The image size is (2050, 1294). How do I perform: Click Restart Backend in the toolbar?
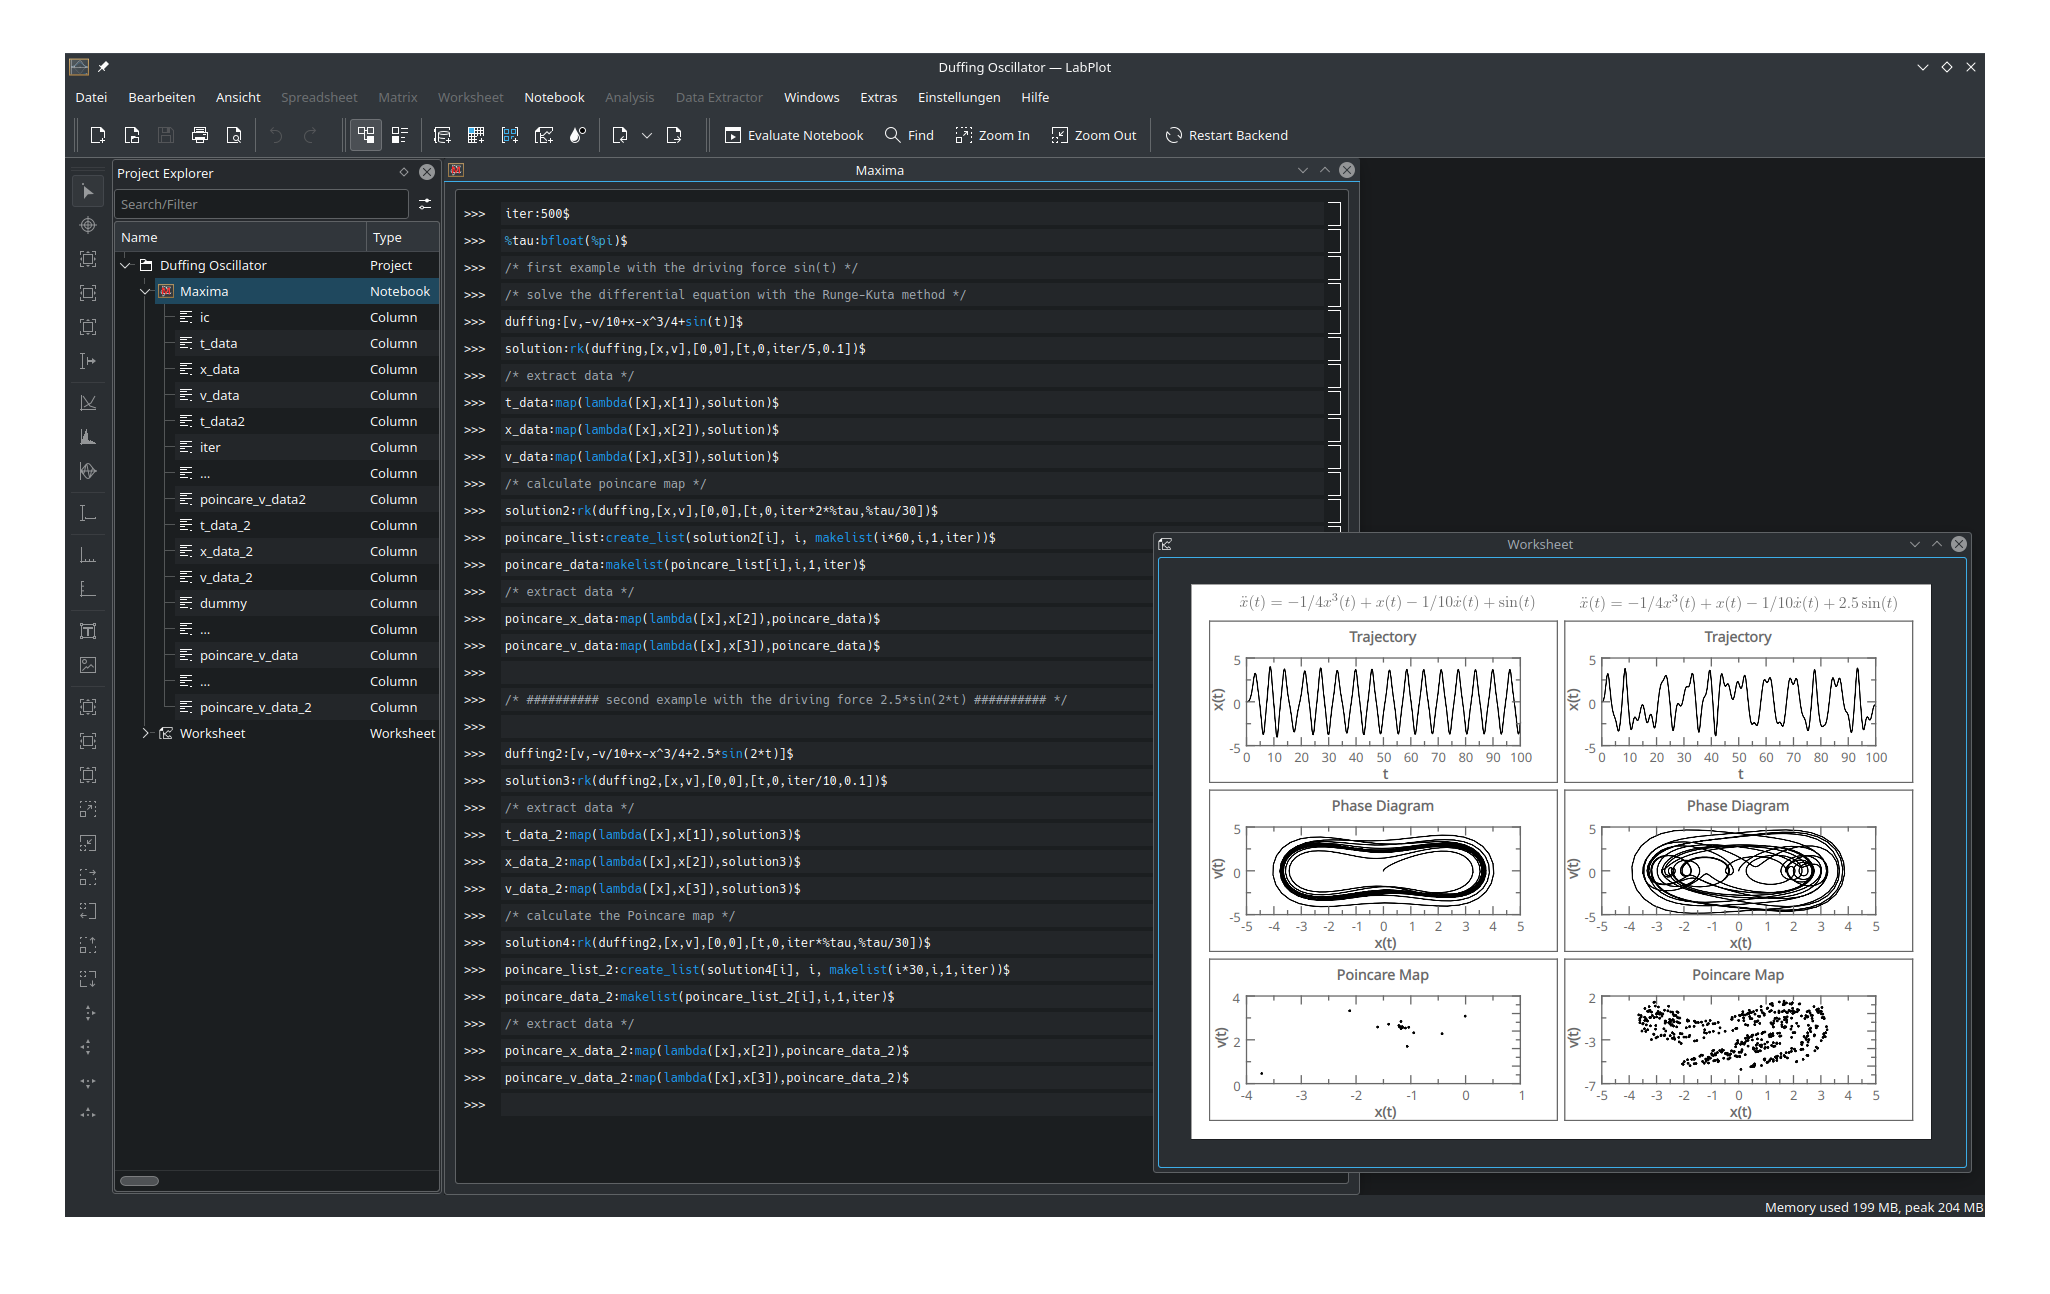click(x=1226, y=135)
